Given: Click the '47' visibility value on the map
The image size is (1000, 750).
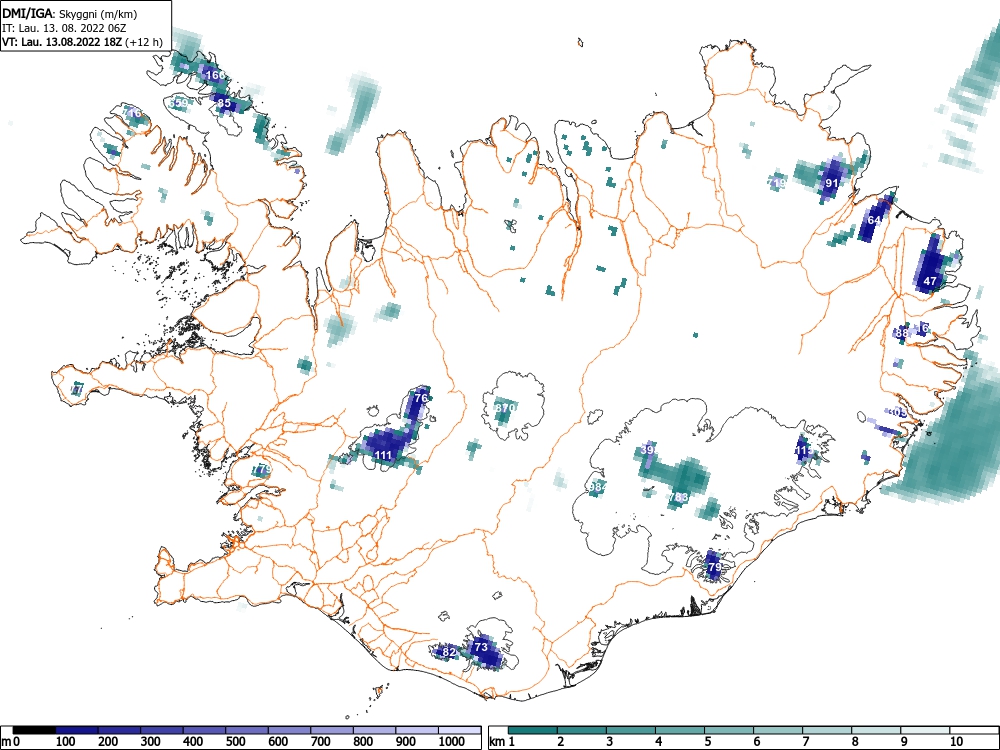Looking at the screenshot, I should pyautogui.click(x=930, y=281).
